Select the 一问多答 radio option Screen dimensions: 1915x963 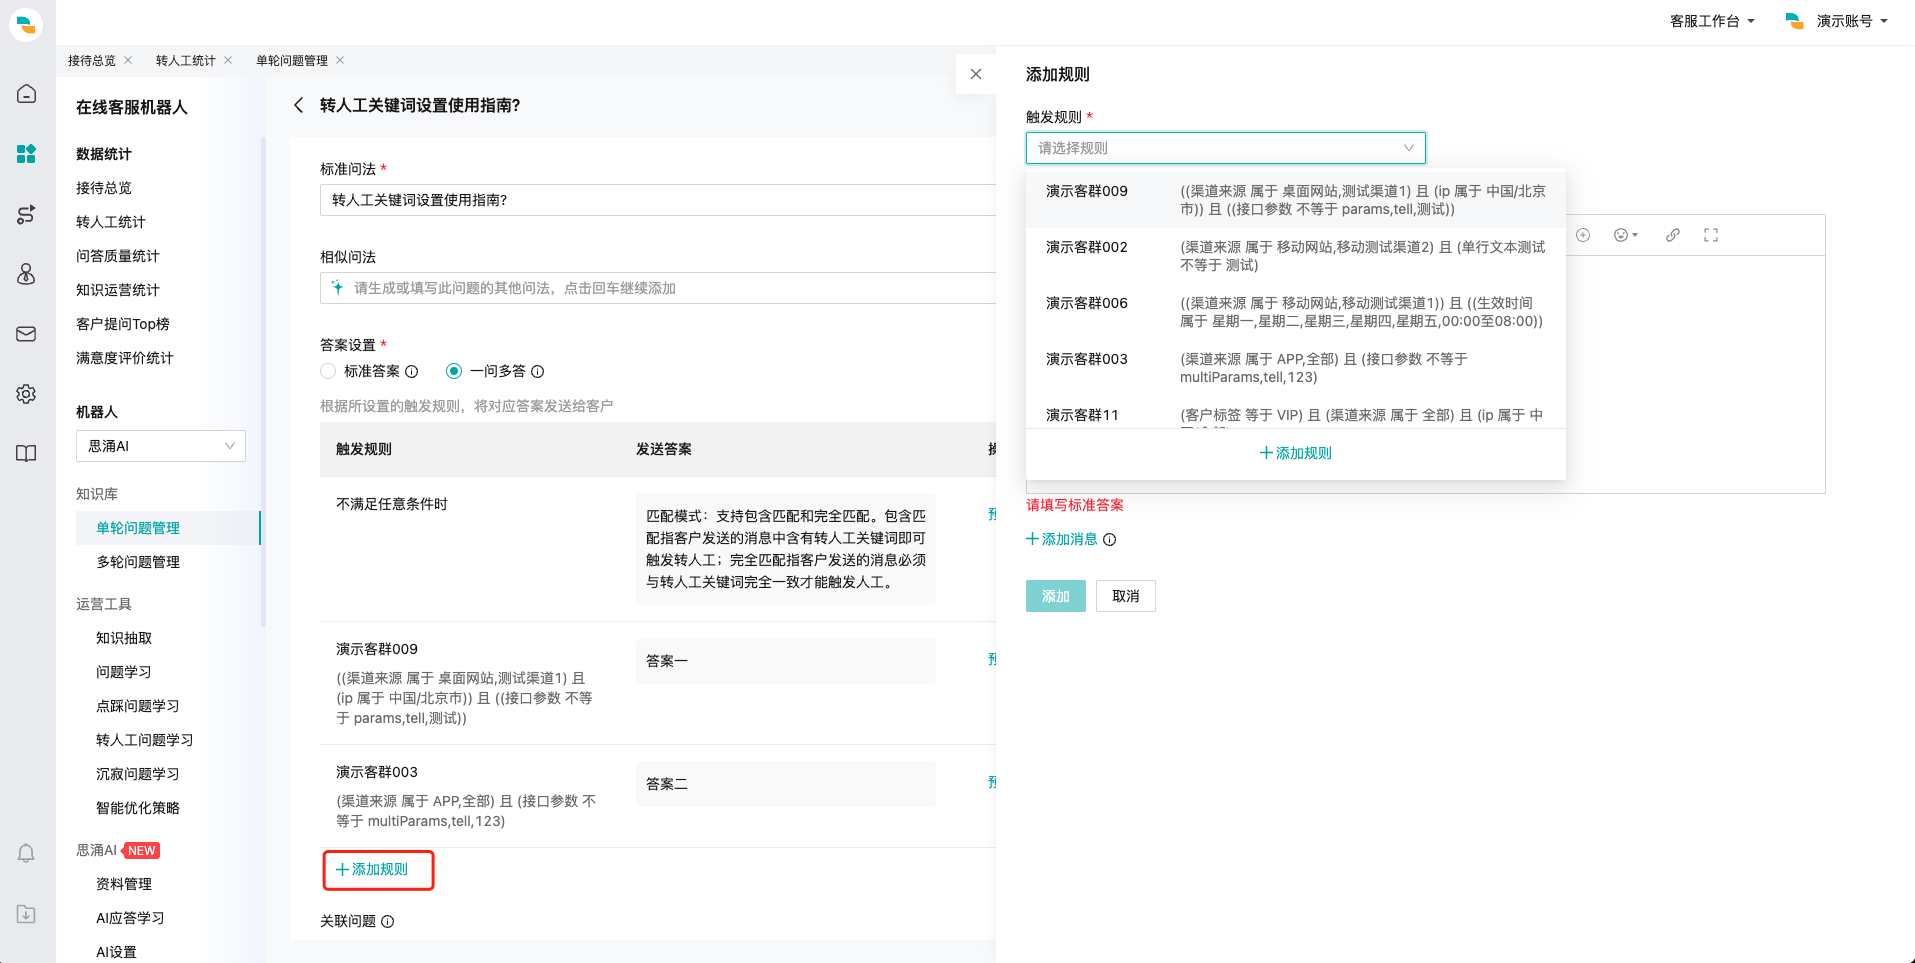point(454,371)
